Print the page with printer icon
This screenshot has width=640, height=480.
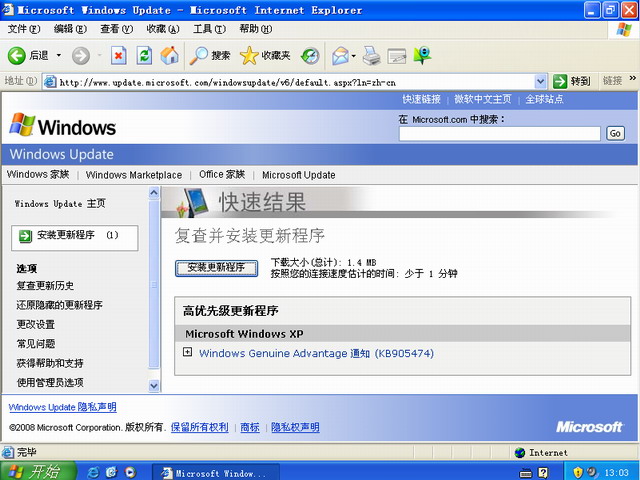[371, 56]
